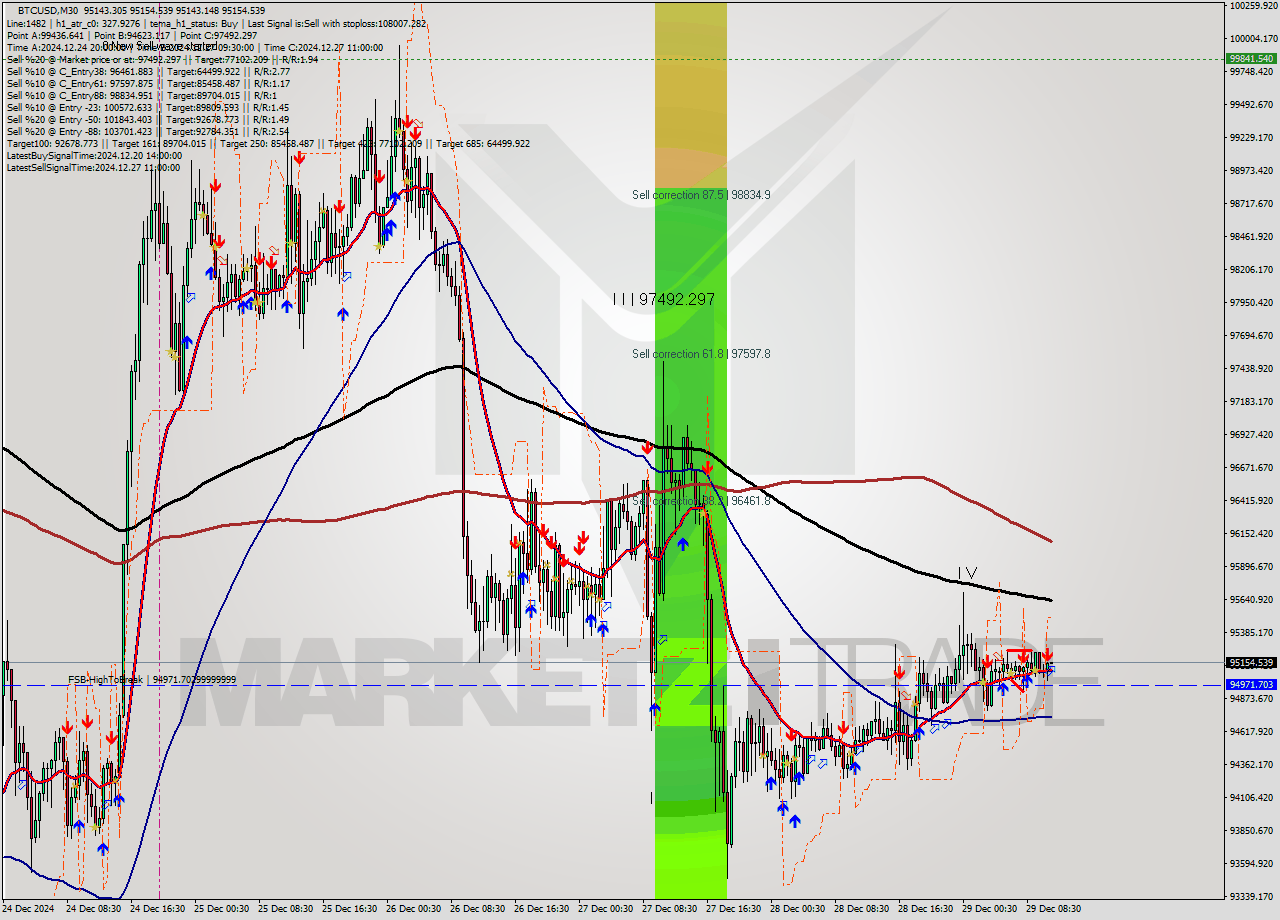
Task: Click the 95896.670 price axis label
Action: click(1252, 567)
